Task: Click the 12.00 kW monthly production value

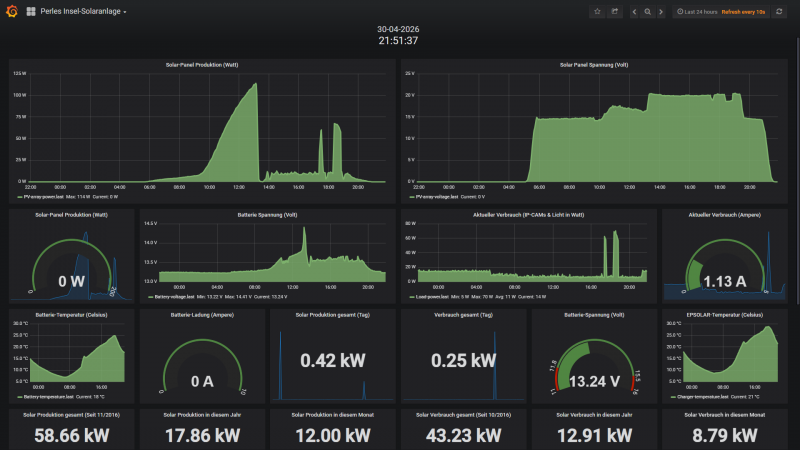Action: pos(333,435)
